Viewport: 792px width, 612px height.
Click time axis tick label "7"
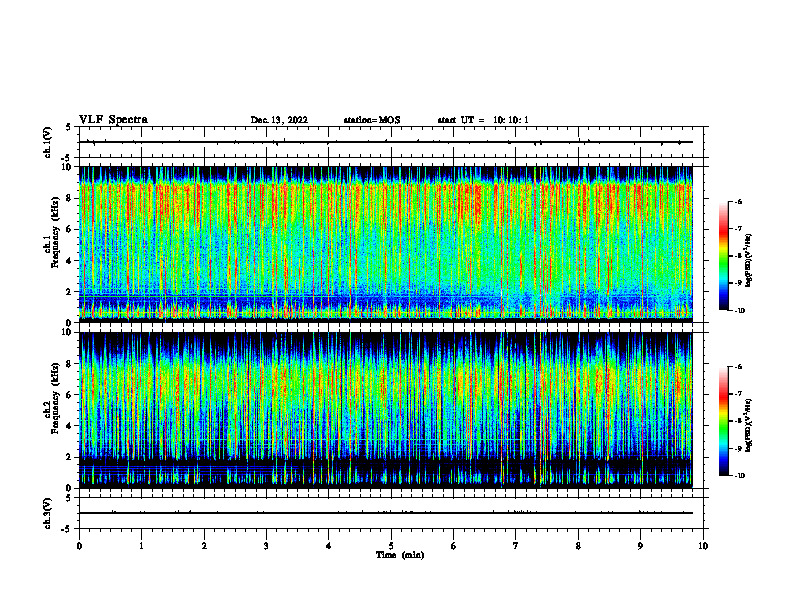point(516,546)
